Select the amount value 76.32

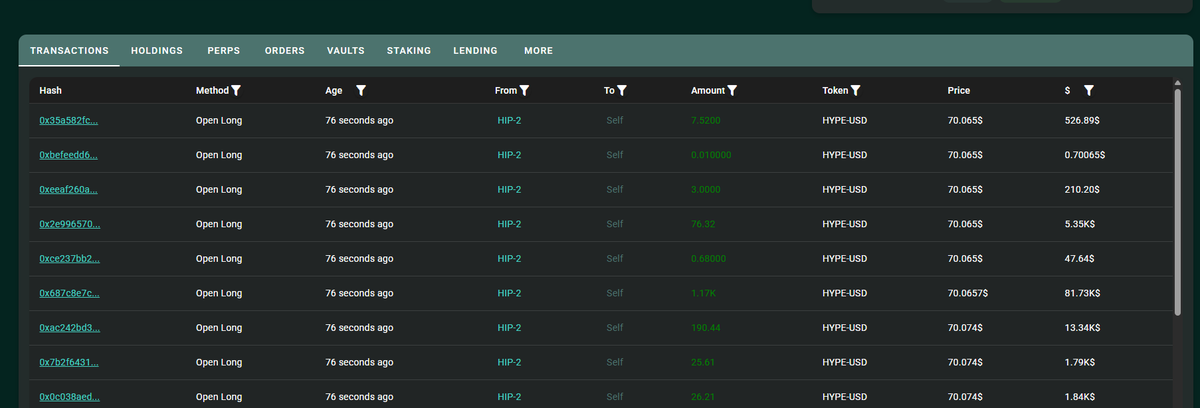(702, 224)
